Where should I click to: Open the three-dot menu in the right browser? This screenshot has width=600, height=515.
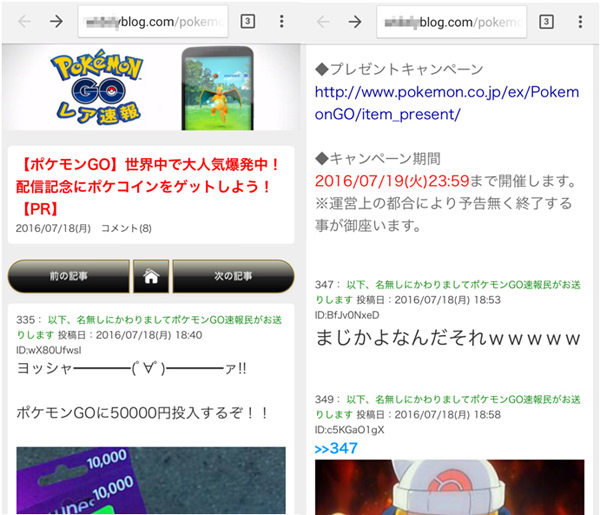(x=579, y=22)
